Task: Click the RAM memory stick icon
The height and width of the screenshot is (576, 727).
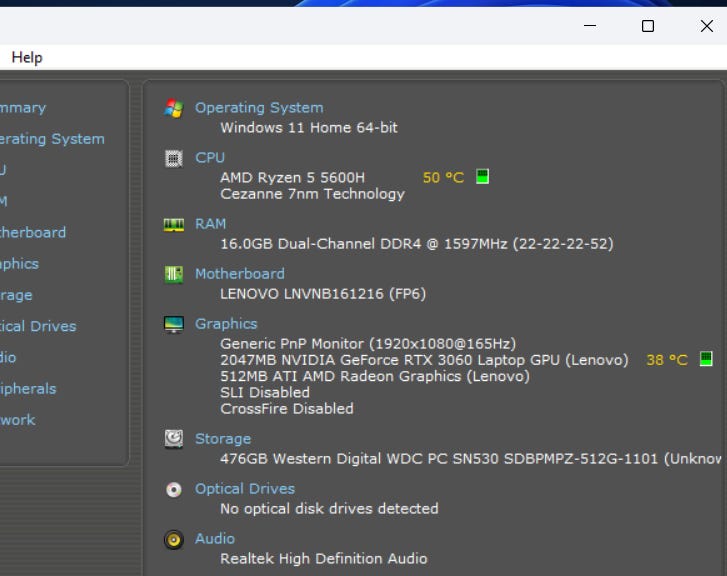Action: coord(174,224)
